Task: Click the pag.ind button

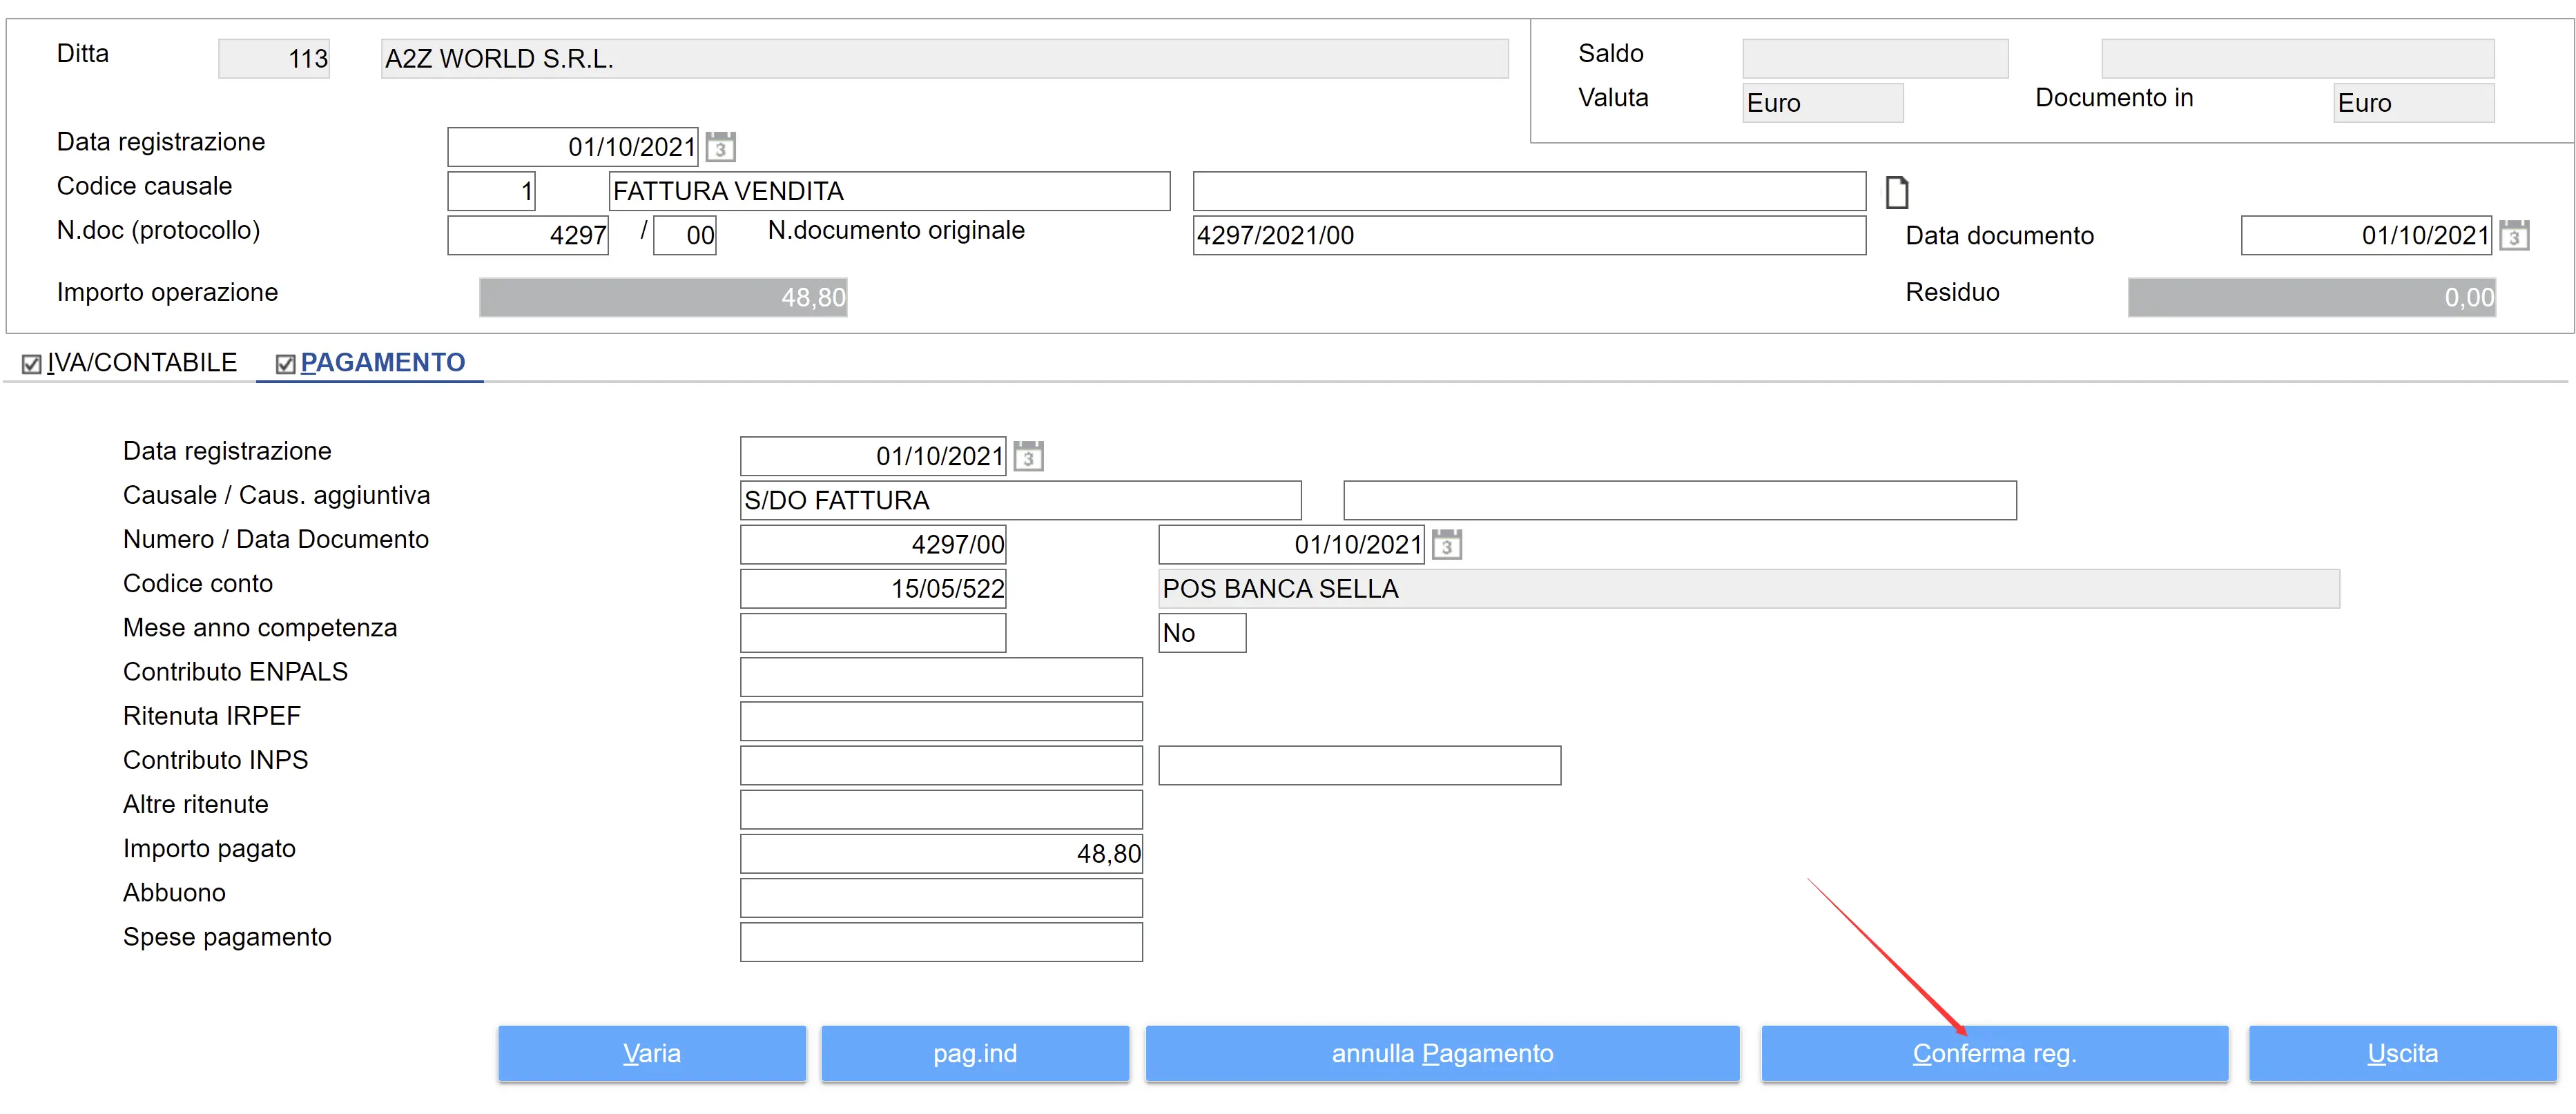Action: (974, 1053)
